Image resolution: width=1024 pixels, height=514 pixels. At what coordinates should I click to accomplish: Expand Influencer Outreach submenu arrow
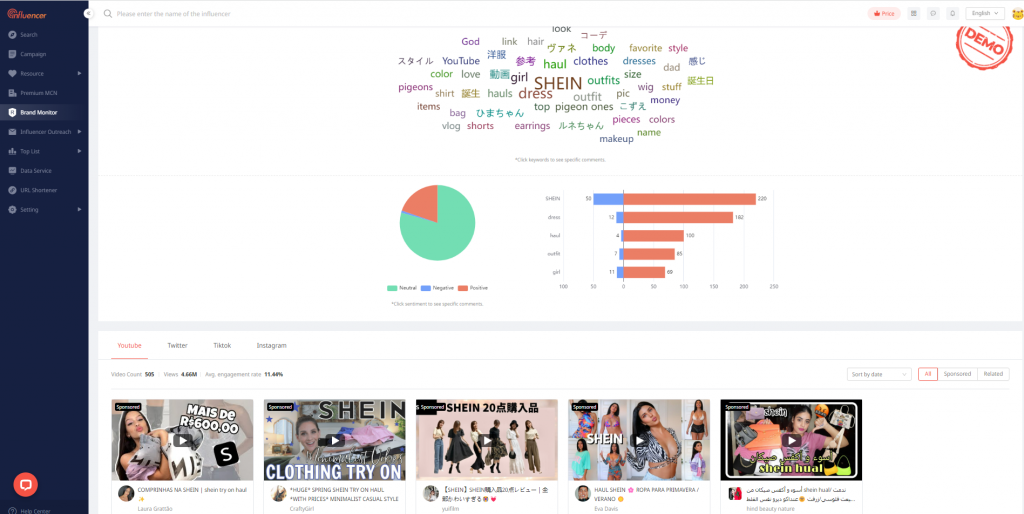click(x=80, y=131)
